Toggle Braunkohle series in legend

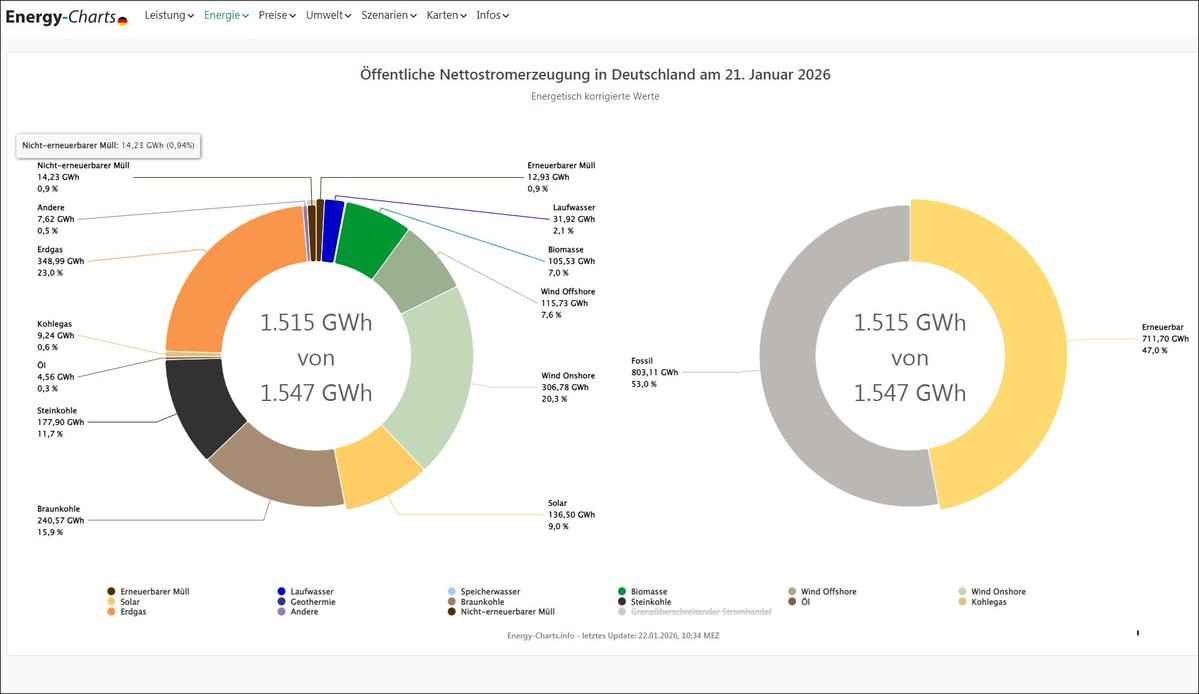click(482, 602)
